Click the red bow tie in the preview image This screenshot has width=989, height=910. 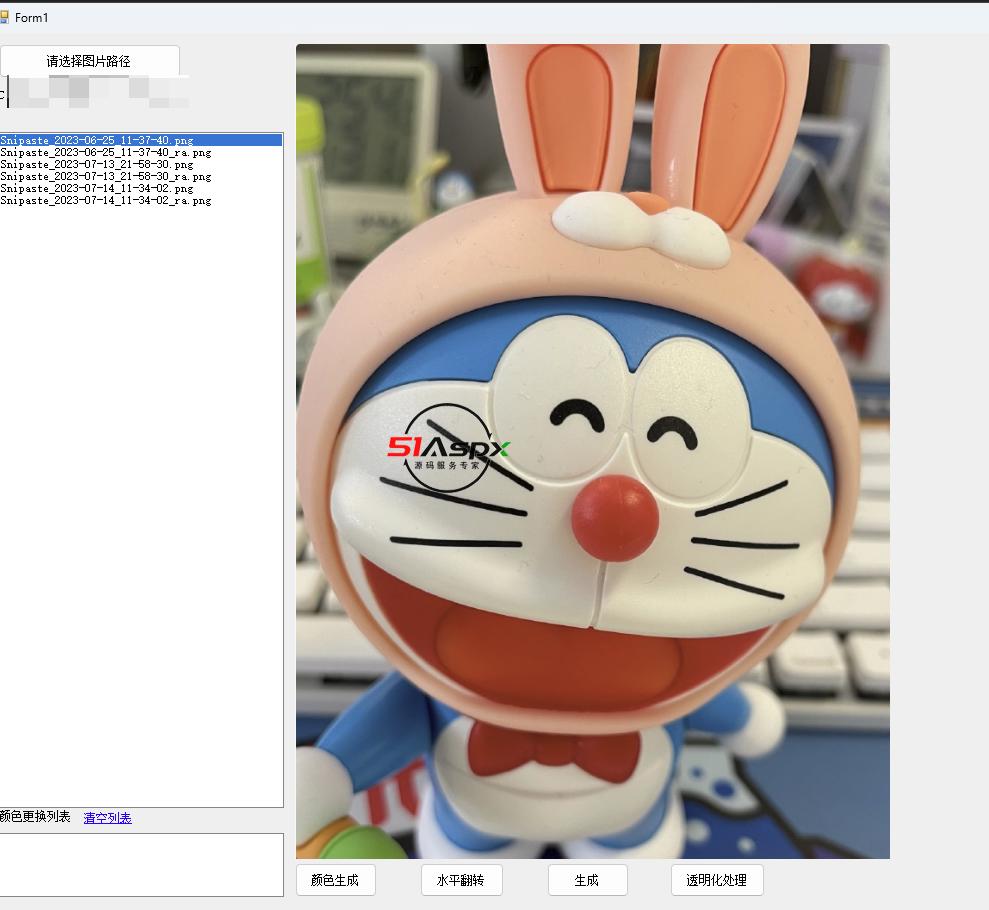click(x=553, y=752)
